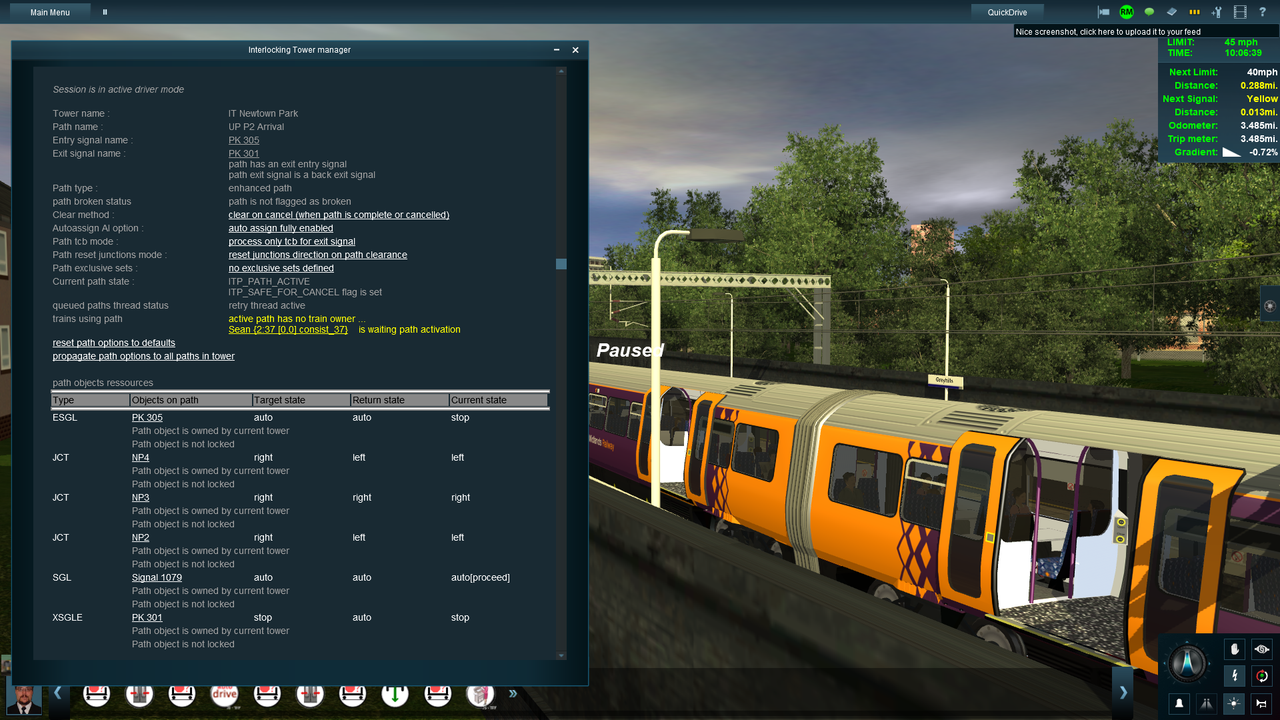The height and width of the screenshot is (720, 1280).
Task: Toggle the pantograph lightning icon
Action: point(1236,676)
